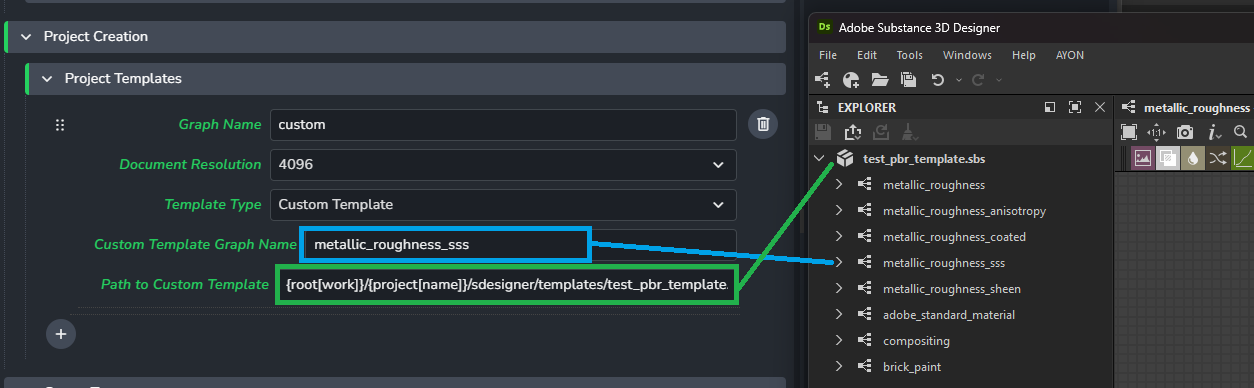Open the Tools menu
The height and width of the screenshot is (388, 1254).
click(909, 55)
